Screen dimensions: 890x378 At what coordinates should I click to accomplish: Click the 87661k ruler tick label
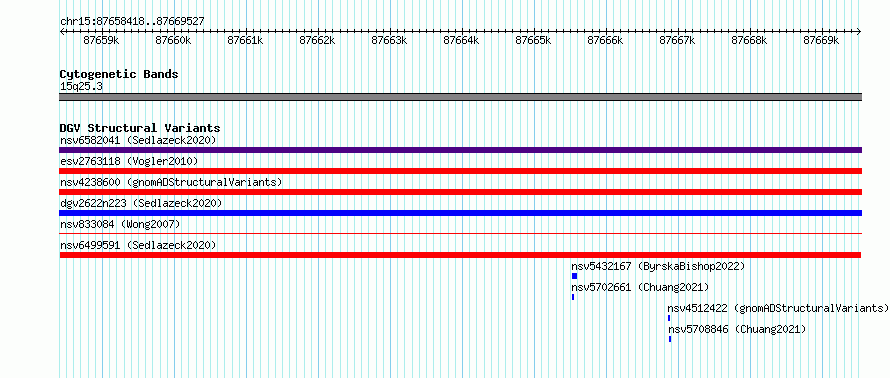(x=245, y=40)
